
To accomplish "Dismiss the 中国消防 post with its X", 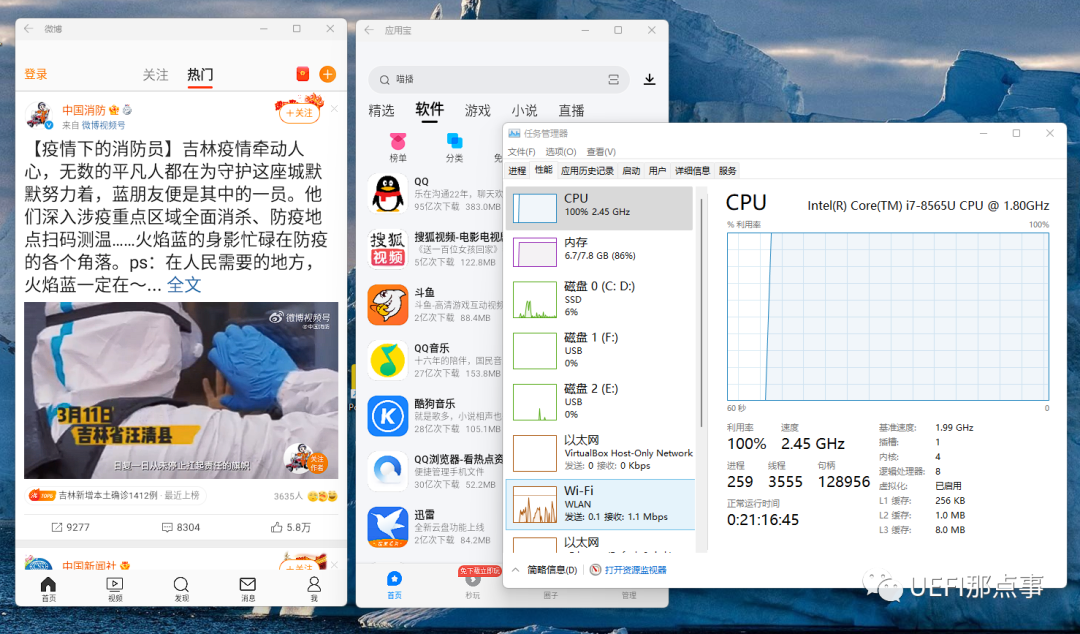I will pyautogui.click(x=334, y=109).
